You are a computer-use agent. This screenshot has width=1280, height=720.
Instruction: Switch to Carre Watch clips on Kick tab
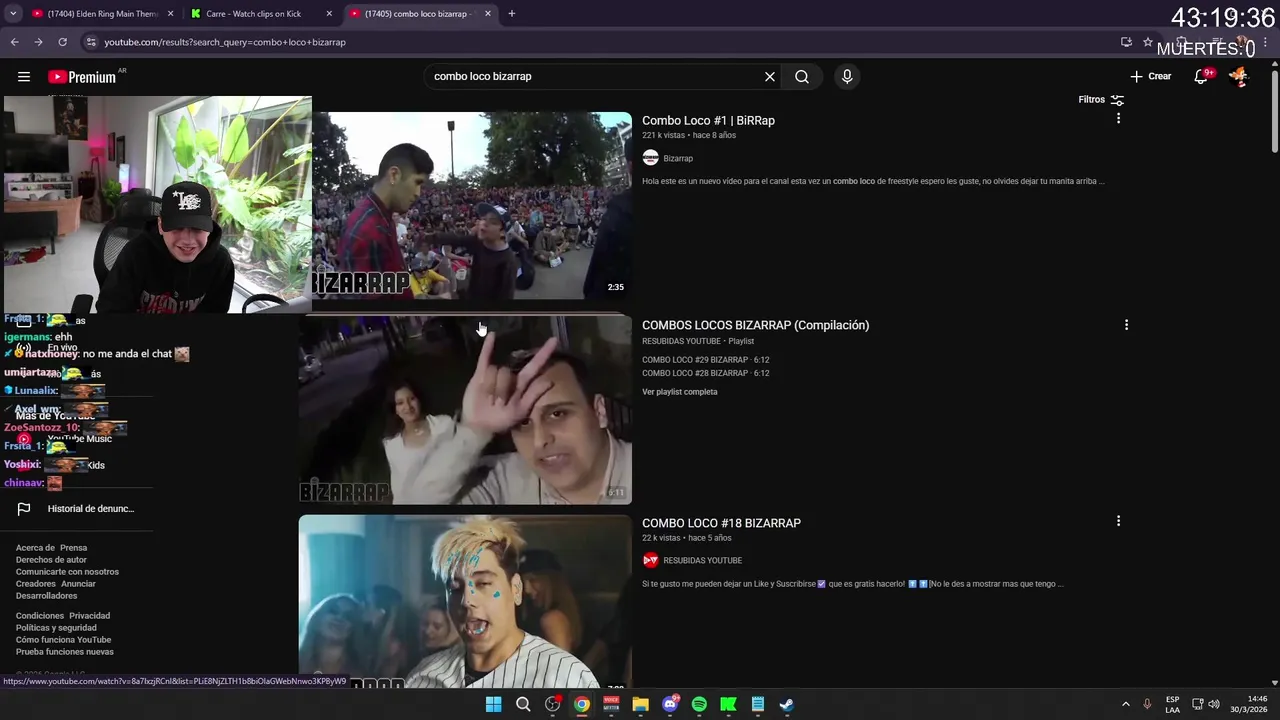coord(260,14)
